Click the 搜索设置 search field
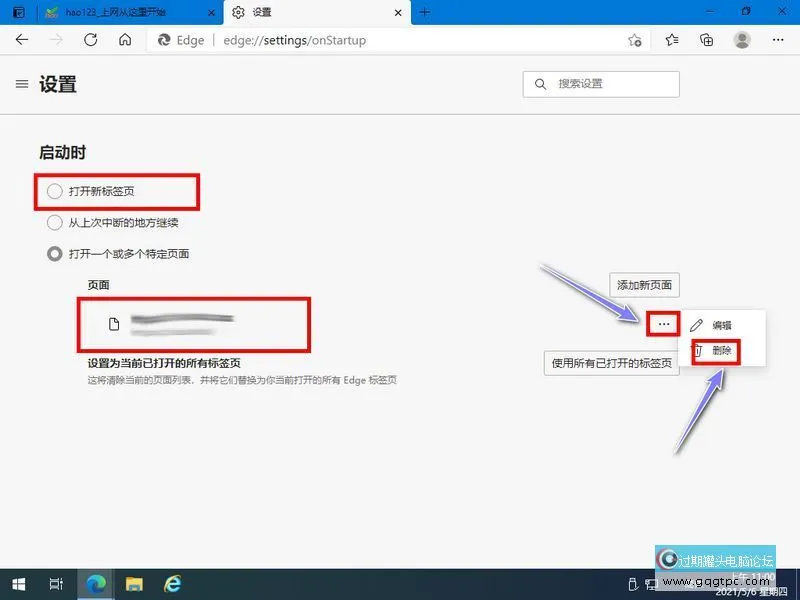The height and width of the screenshot is (600, 800). click(x=600, y=84)
